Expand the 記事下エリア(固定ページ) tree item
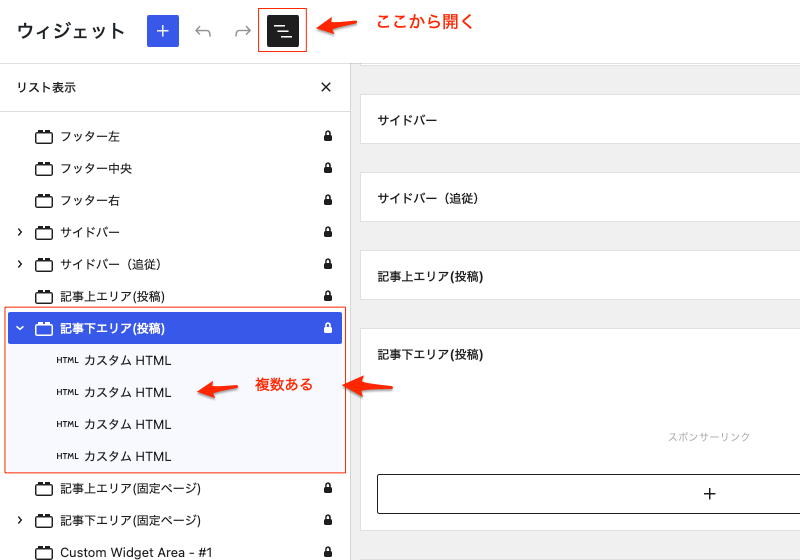Screen dimensions: 800x560 (20, 520)
